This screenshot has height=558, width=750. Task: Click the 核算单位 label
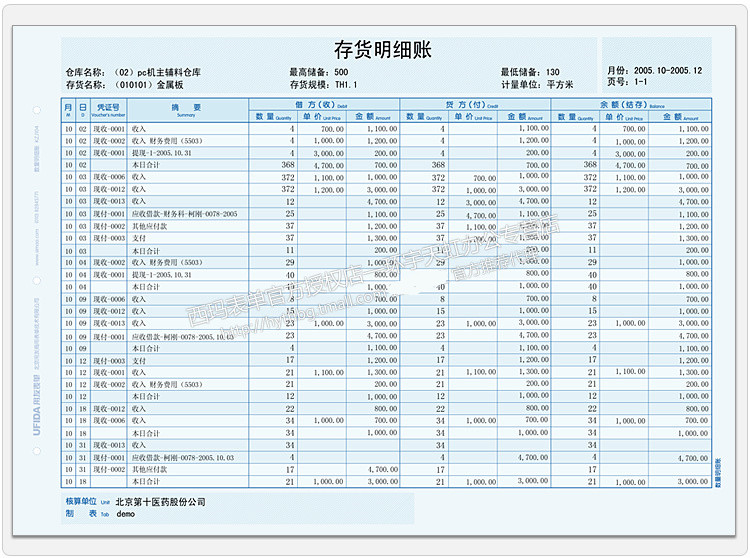(81, 501)
